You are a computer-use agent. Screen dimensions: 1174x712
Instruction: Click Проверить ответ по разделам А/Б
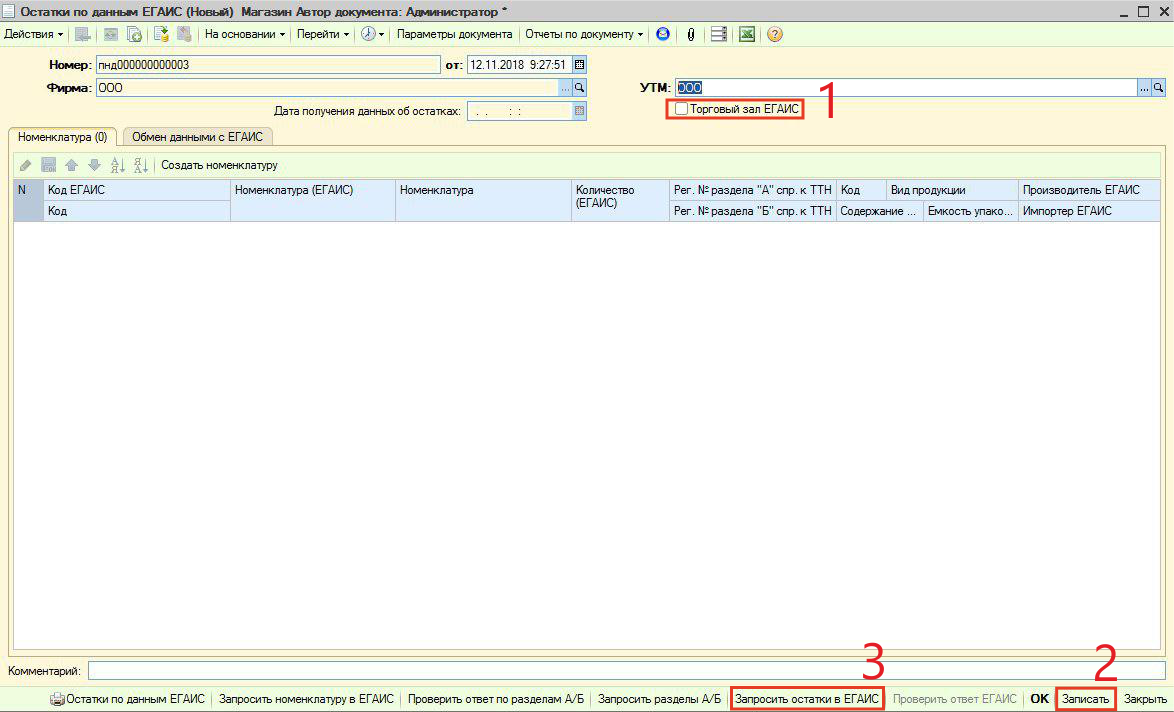pyautogui.click(x=496, y=699)
